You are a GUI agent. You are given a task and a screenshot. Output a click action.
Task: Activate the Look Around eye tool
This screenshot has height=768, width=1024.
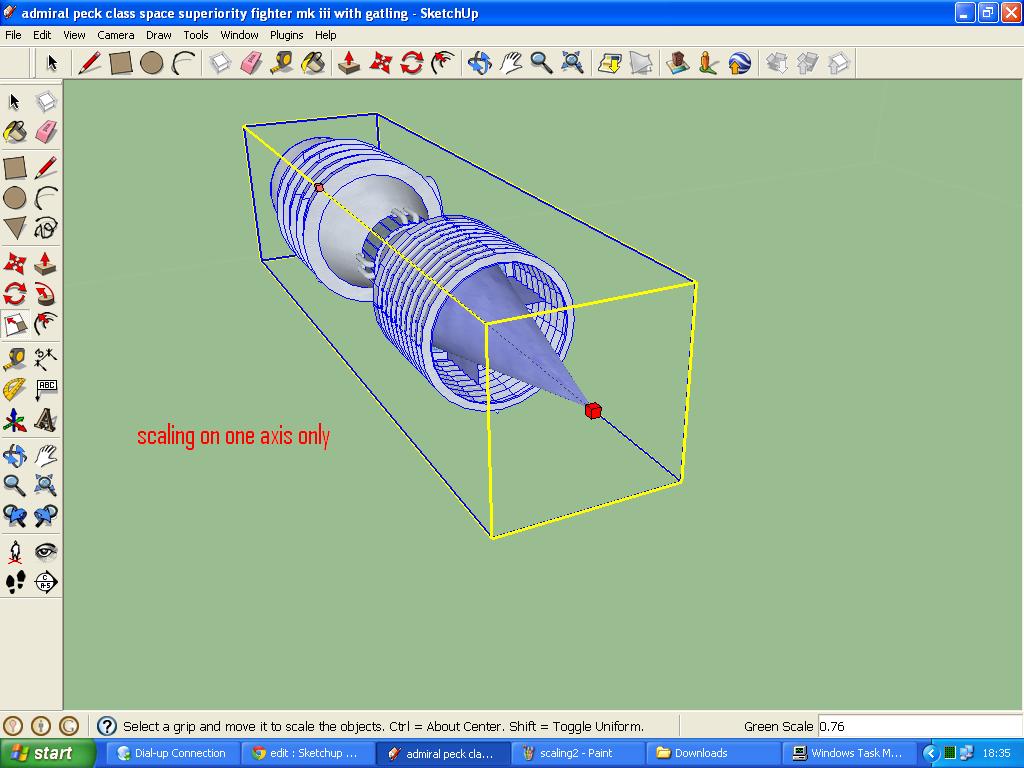click(46, 552)
